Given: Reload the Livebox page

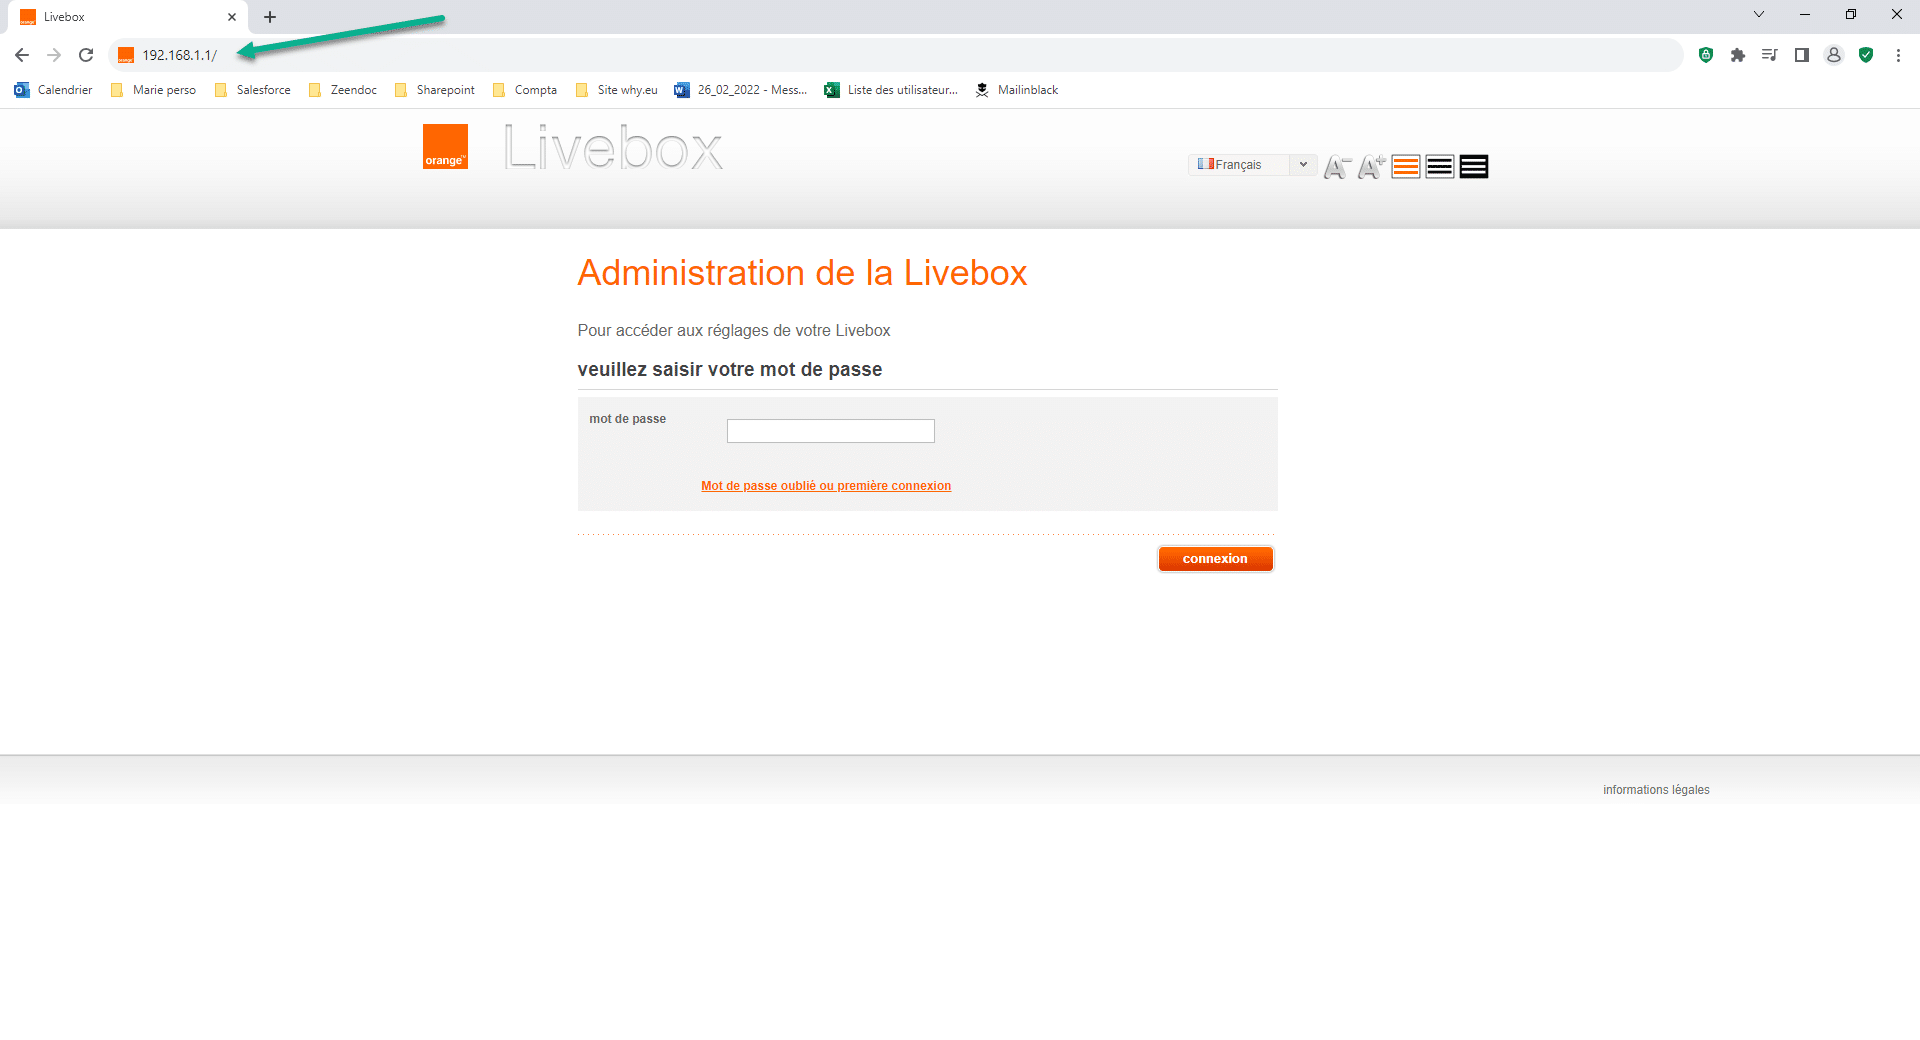Looking at the screenshot, I should 86,55.
